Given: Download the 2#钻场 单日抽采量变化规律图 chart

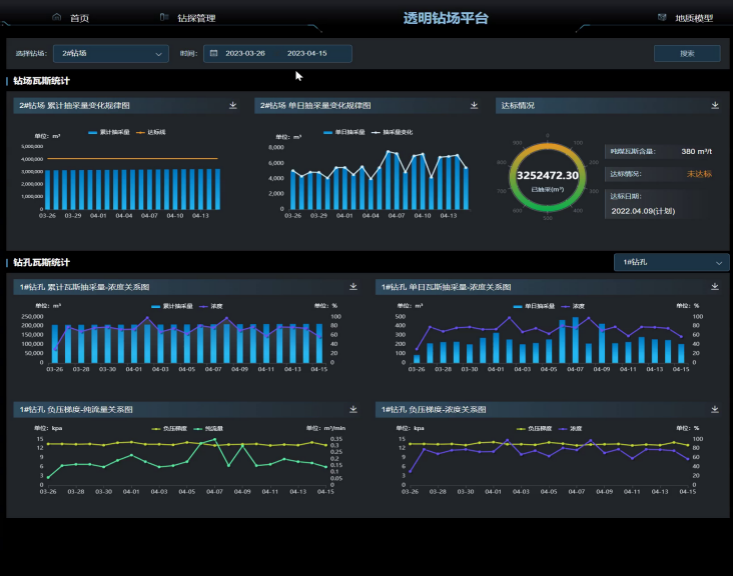Looking at the screenshot, I should [x=474, y=105].
